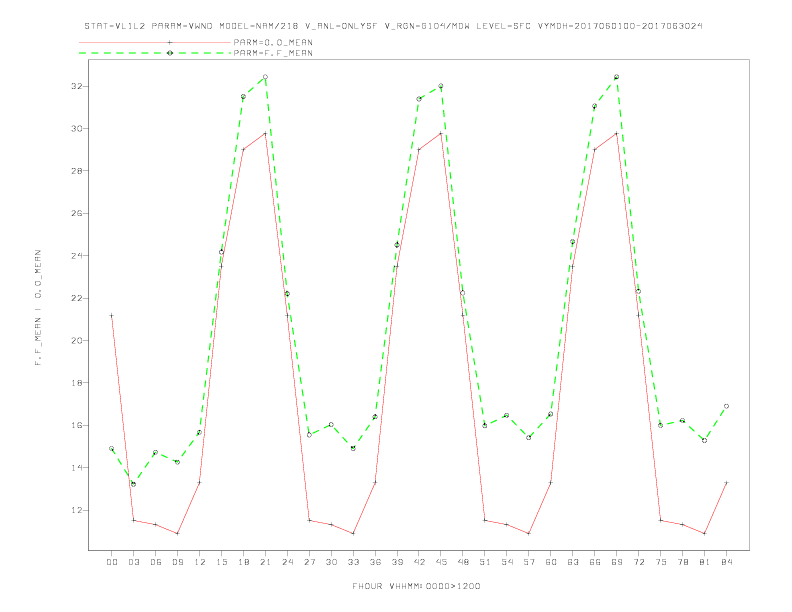Viewport: 792px width, 612px height.
Task: Click x-axis forecast hour label 24
Action: [x=287, y=562]
